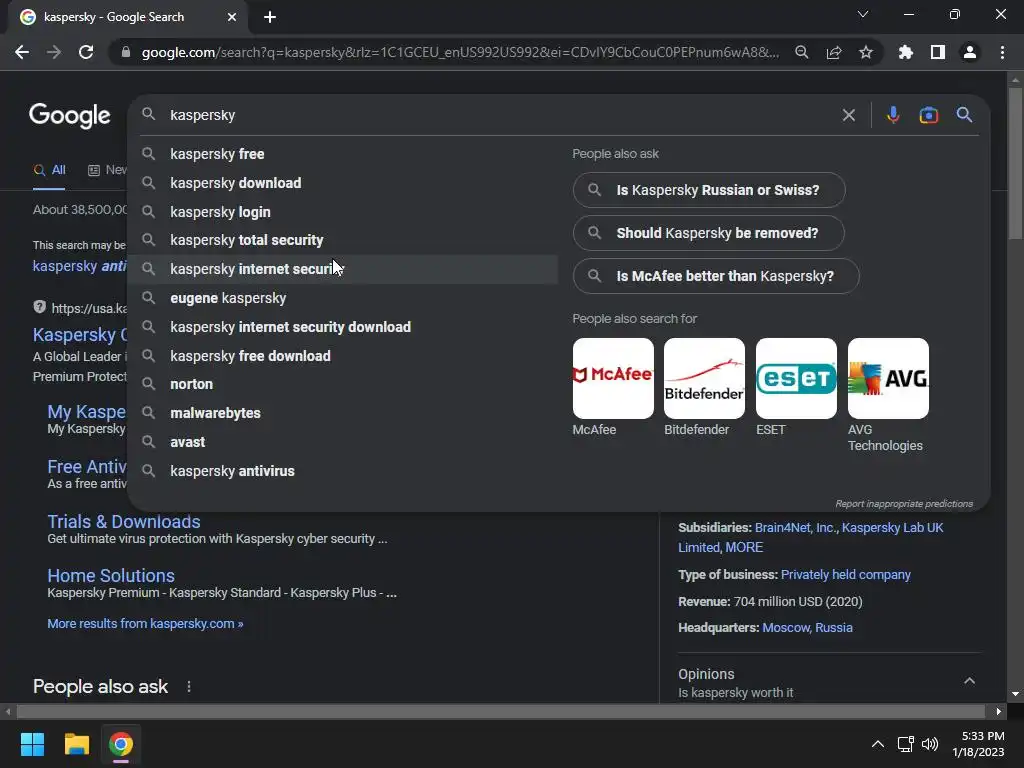Select suggestion kaspersky total security
This screenshot has width=1024, height=768.
click(x=343, y=240)
